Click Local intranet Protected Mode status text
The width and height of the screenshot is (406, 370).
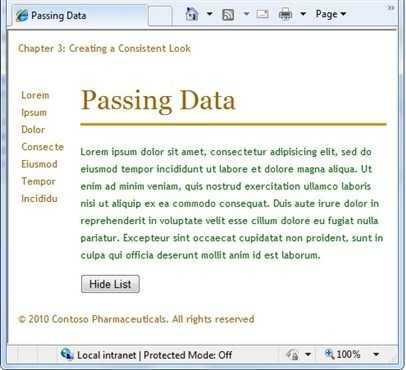tap(154, 355)
